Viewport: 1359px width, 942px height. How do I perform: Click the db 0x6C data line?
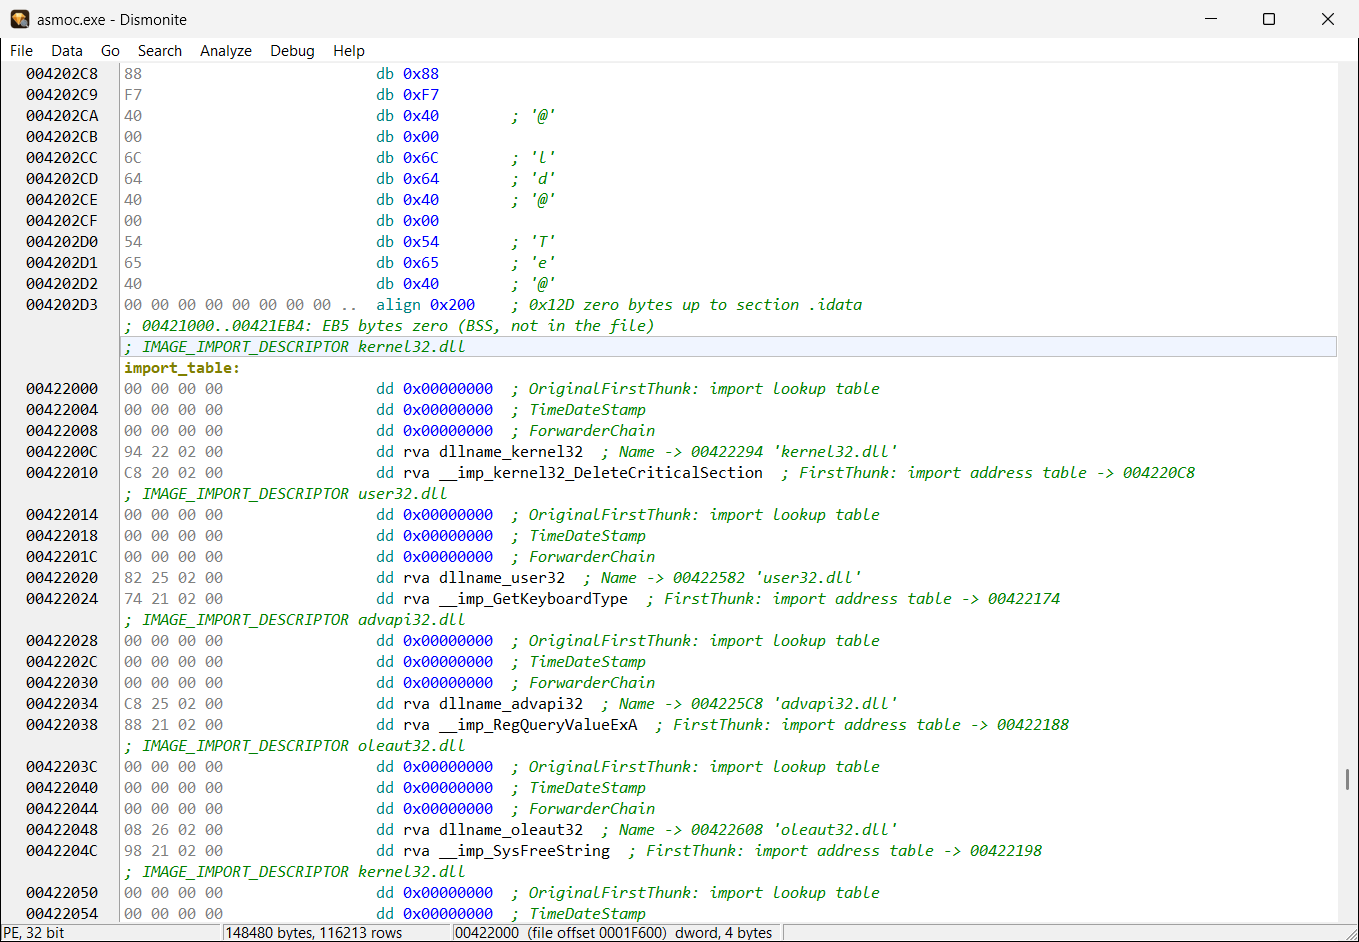pos(408,158)
